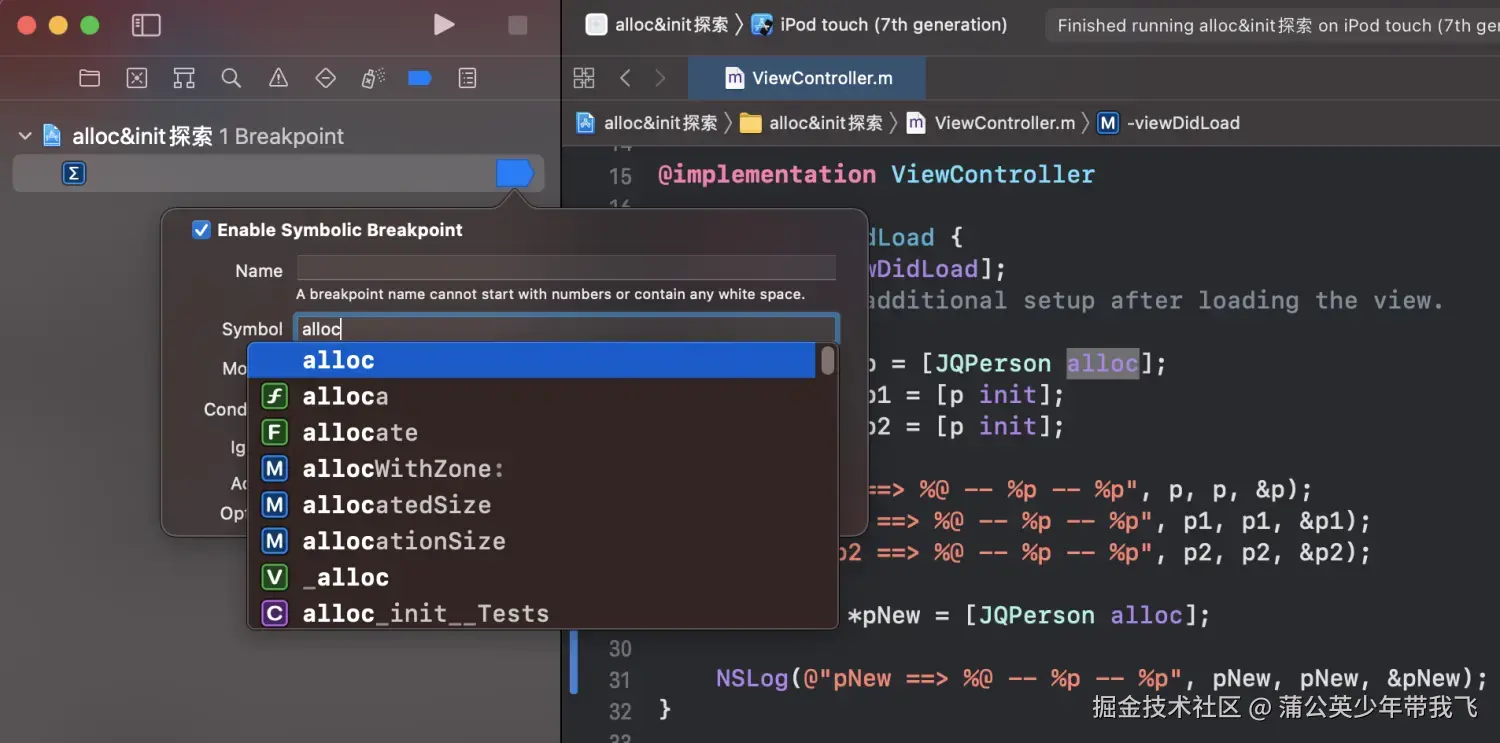The height and width of the screenshot is (743, 1500).
Task: Click the highlighted alloc in the code
Action: (1102, 363)
